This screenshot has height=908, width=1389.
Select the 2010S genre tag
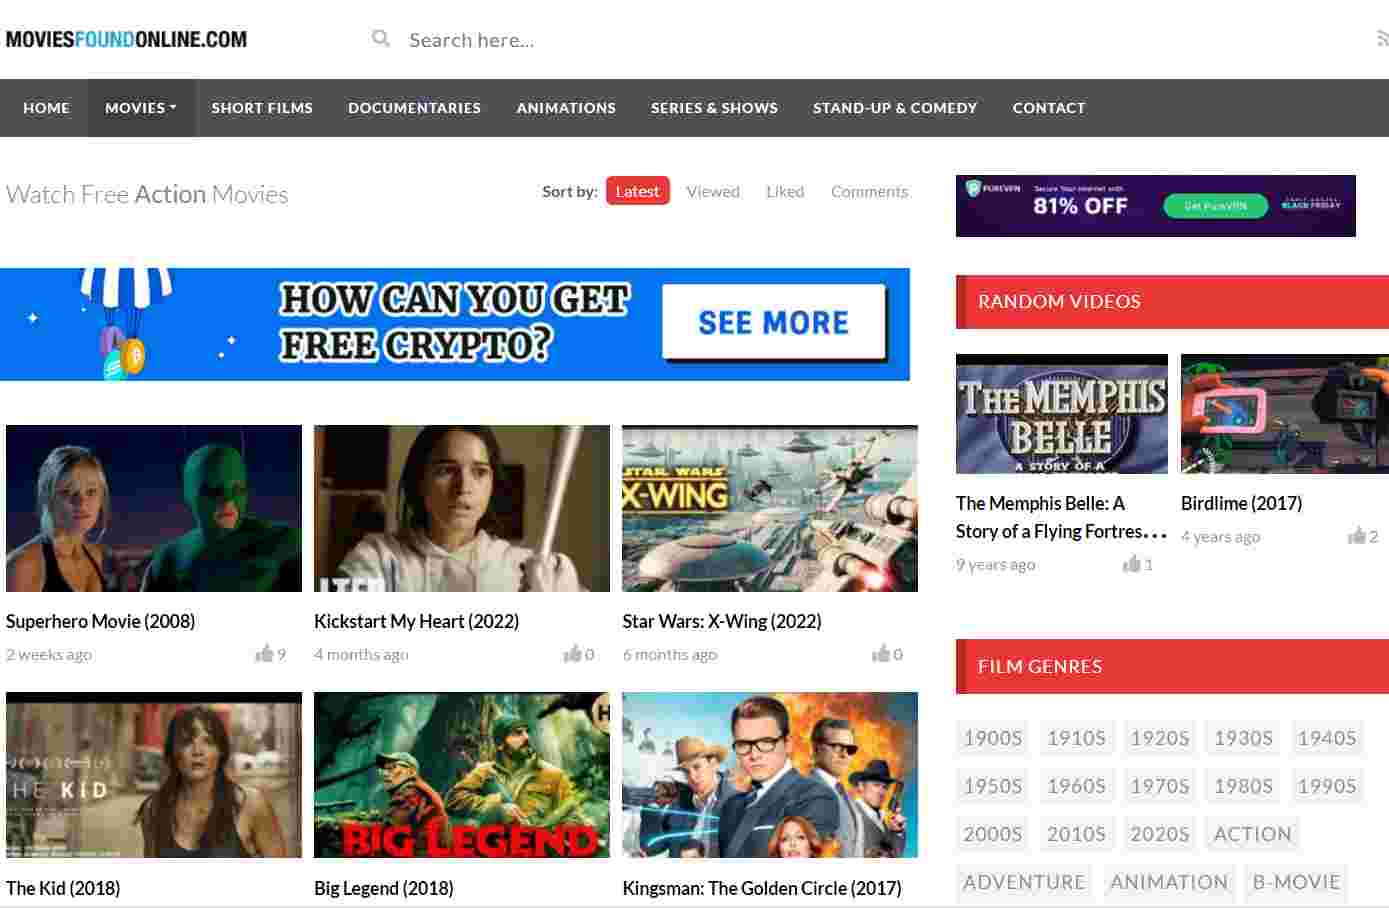1076,834
